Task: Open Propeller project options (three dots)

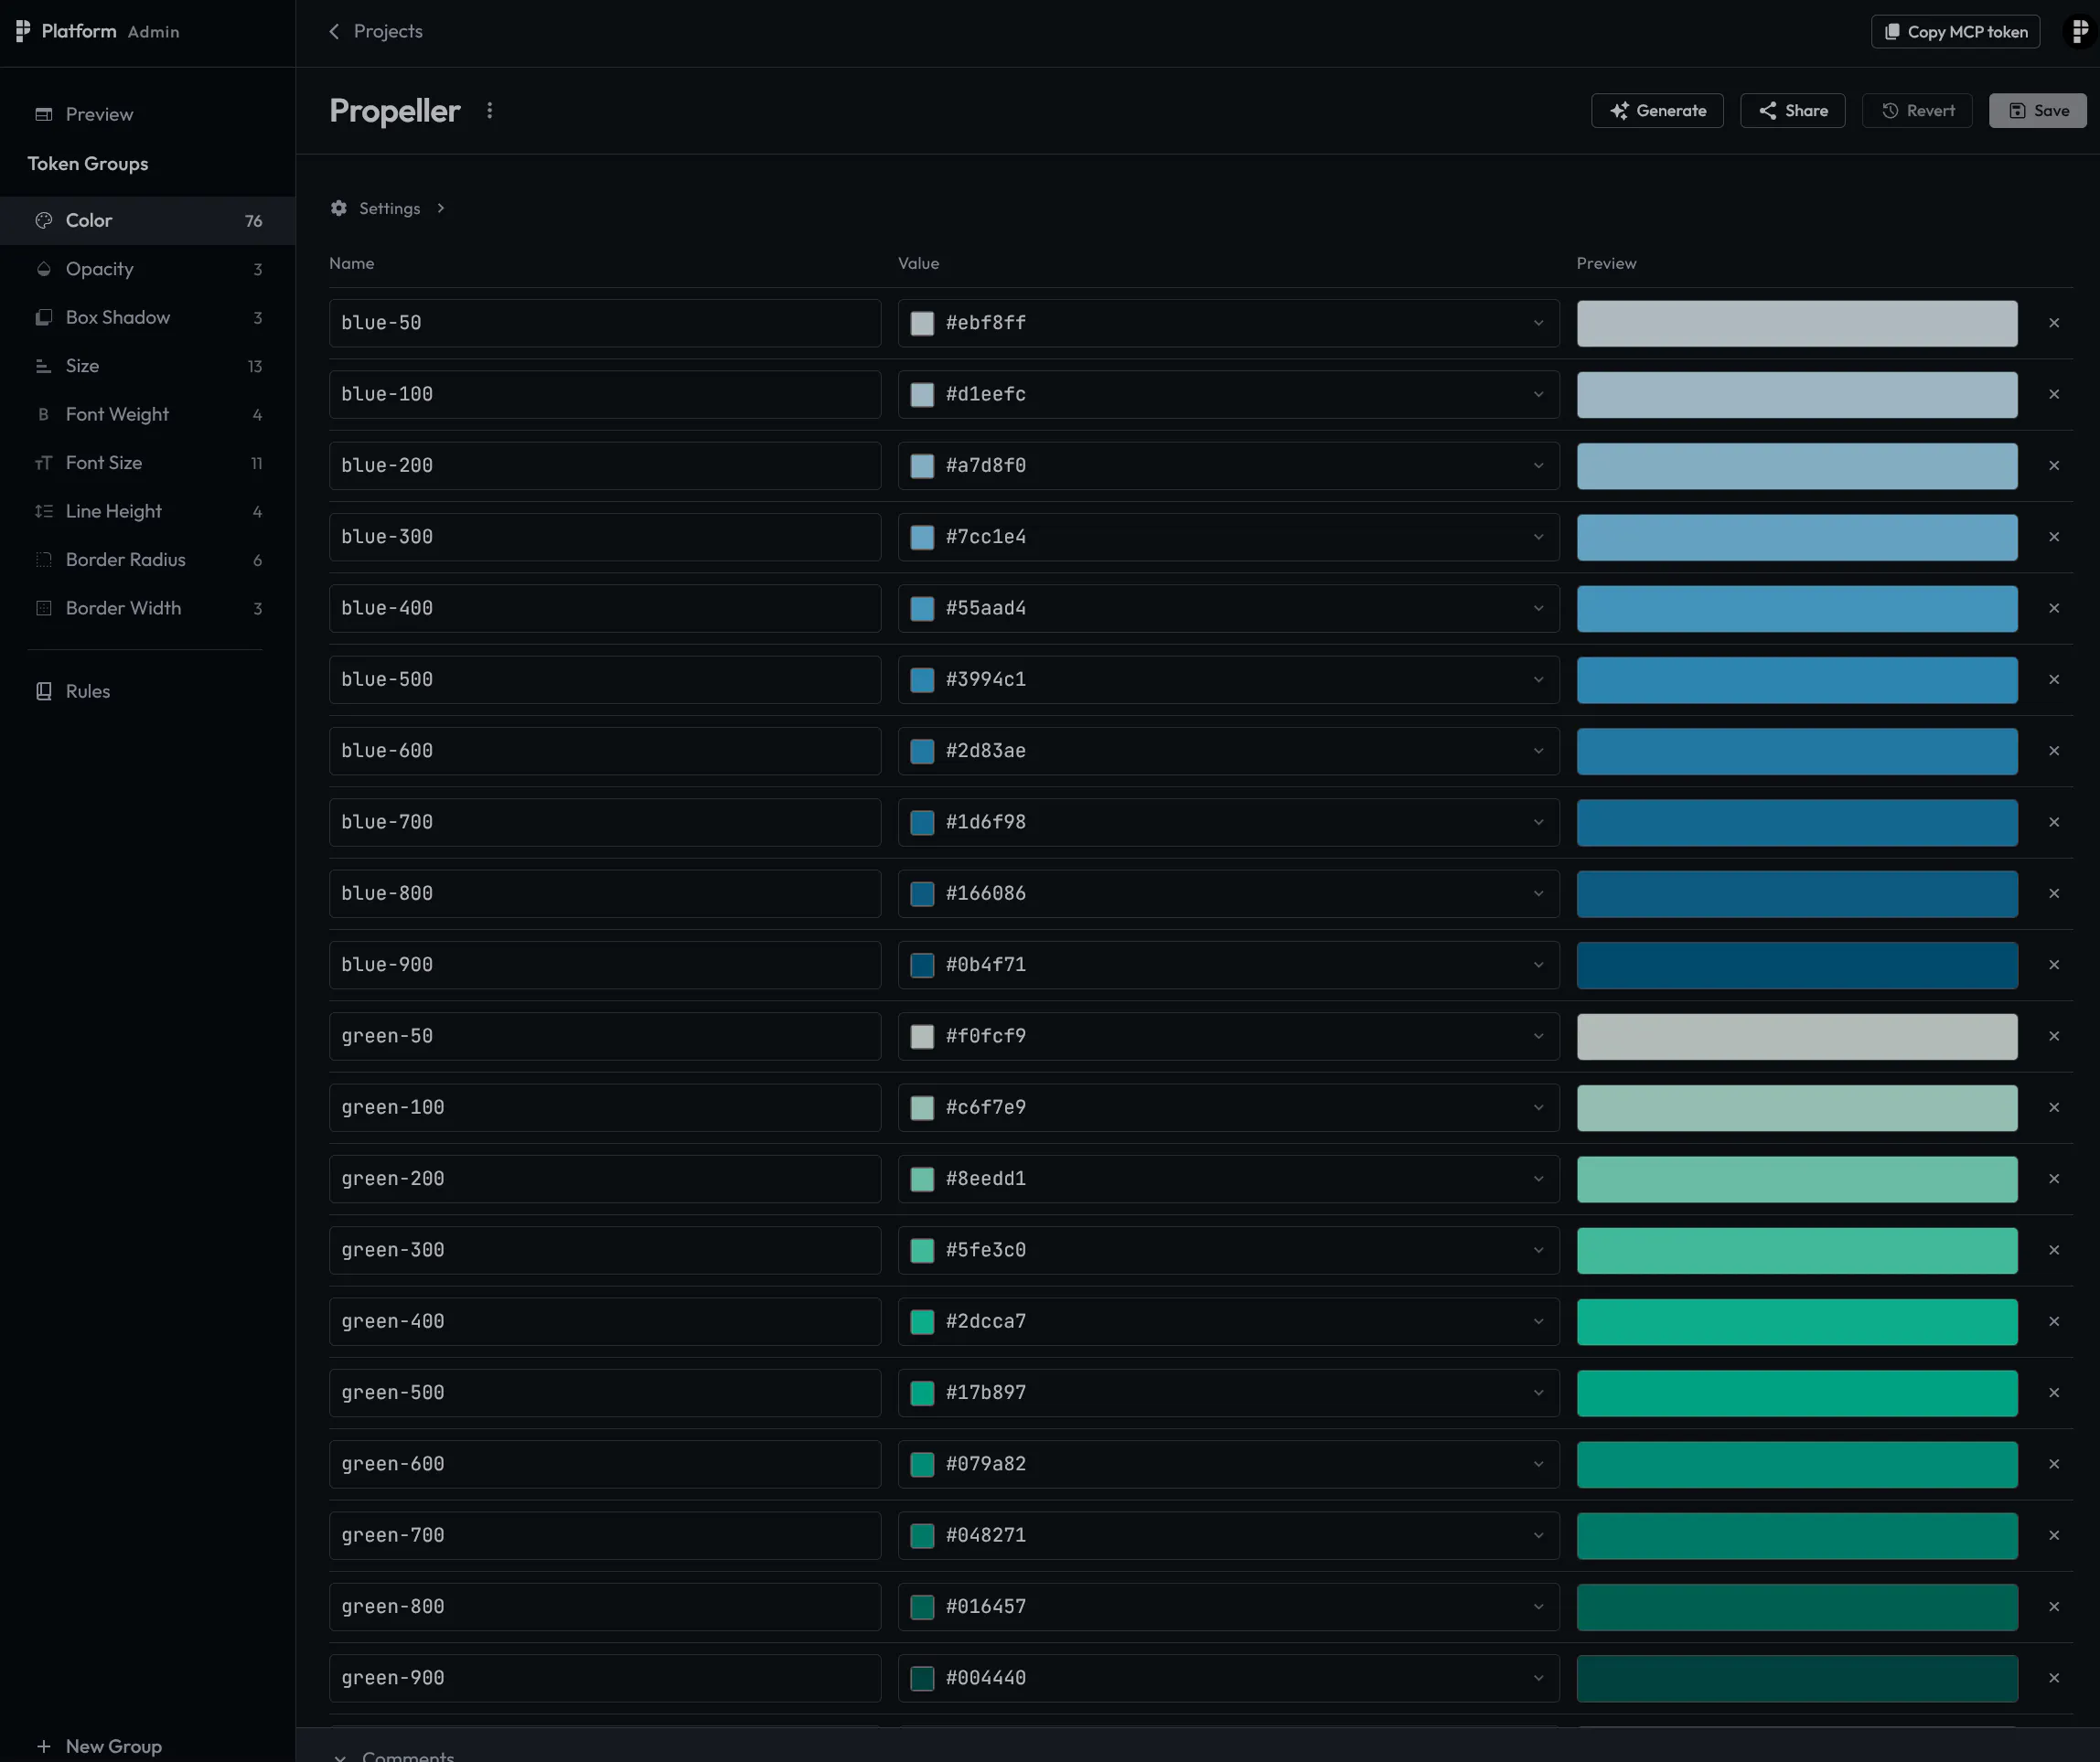Action: (489, 111)
